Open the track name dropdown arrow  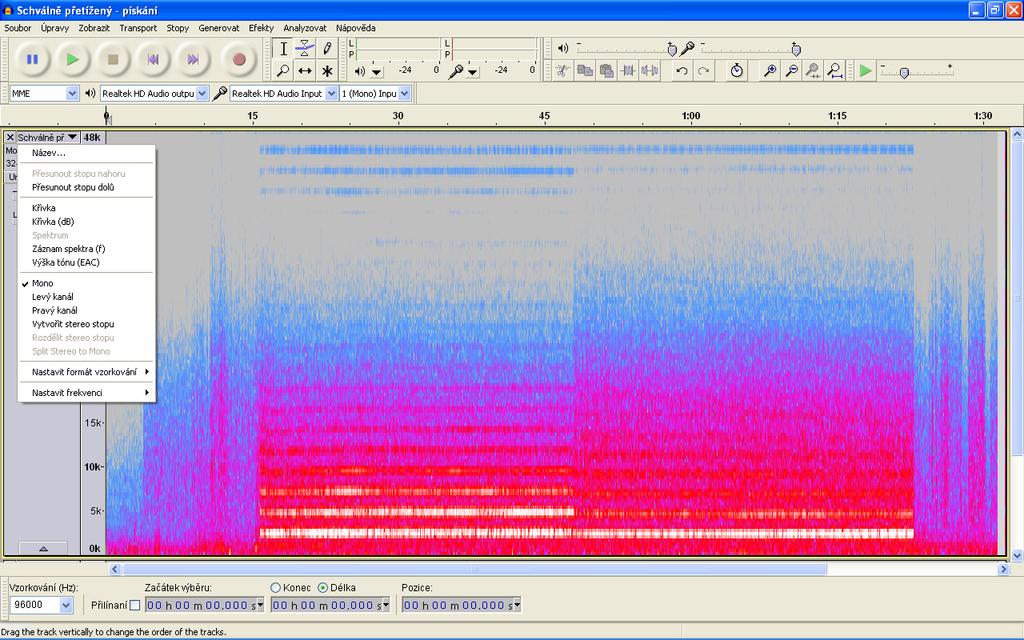click(x=72, y=137)
